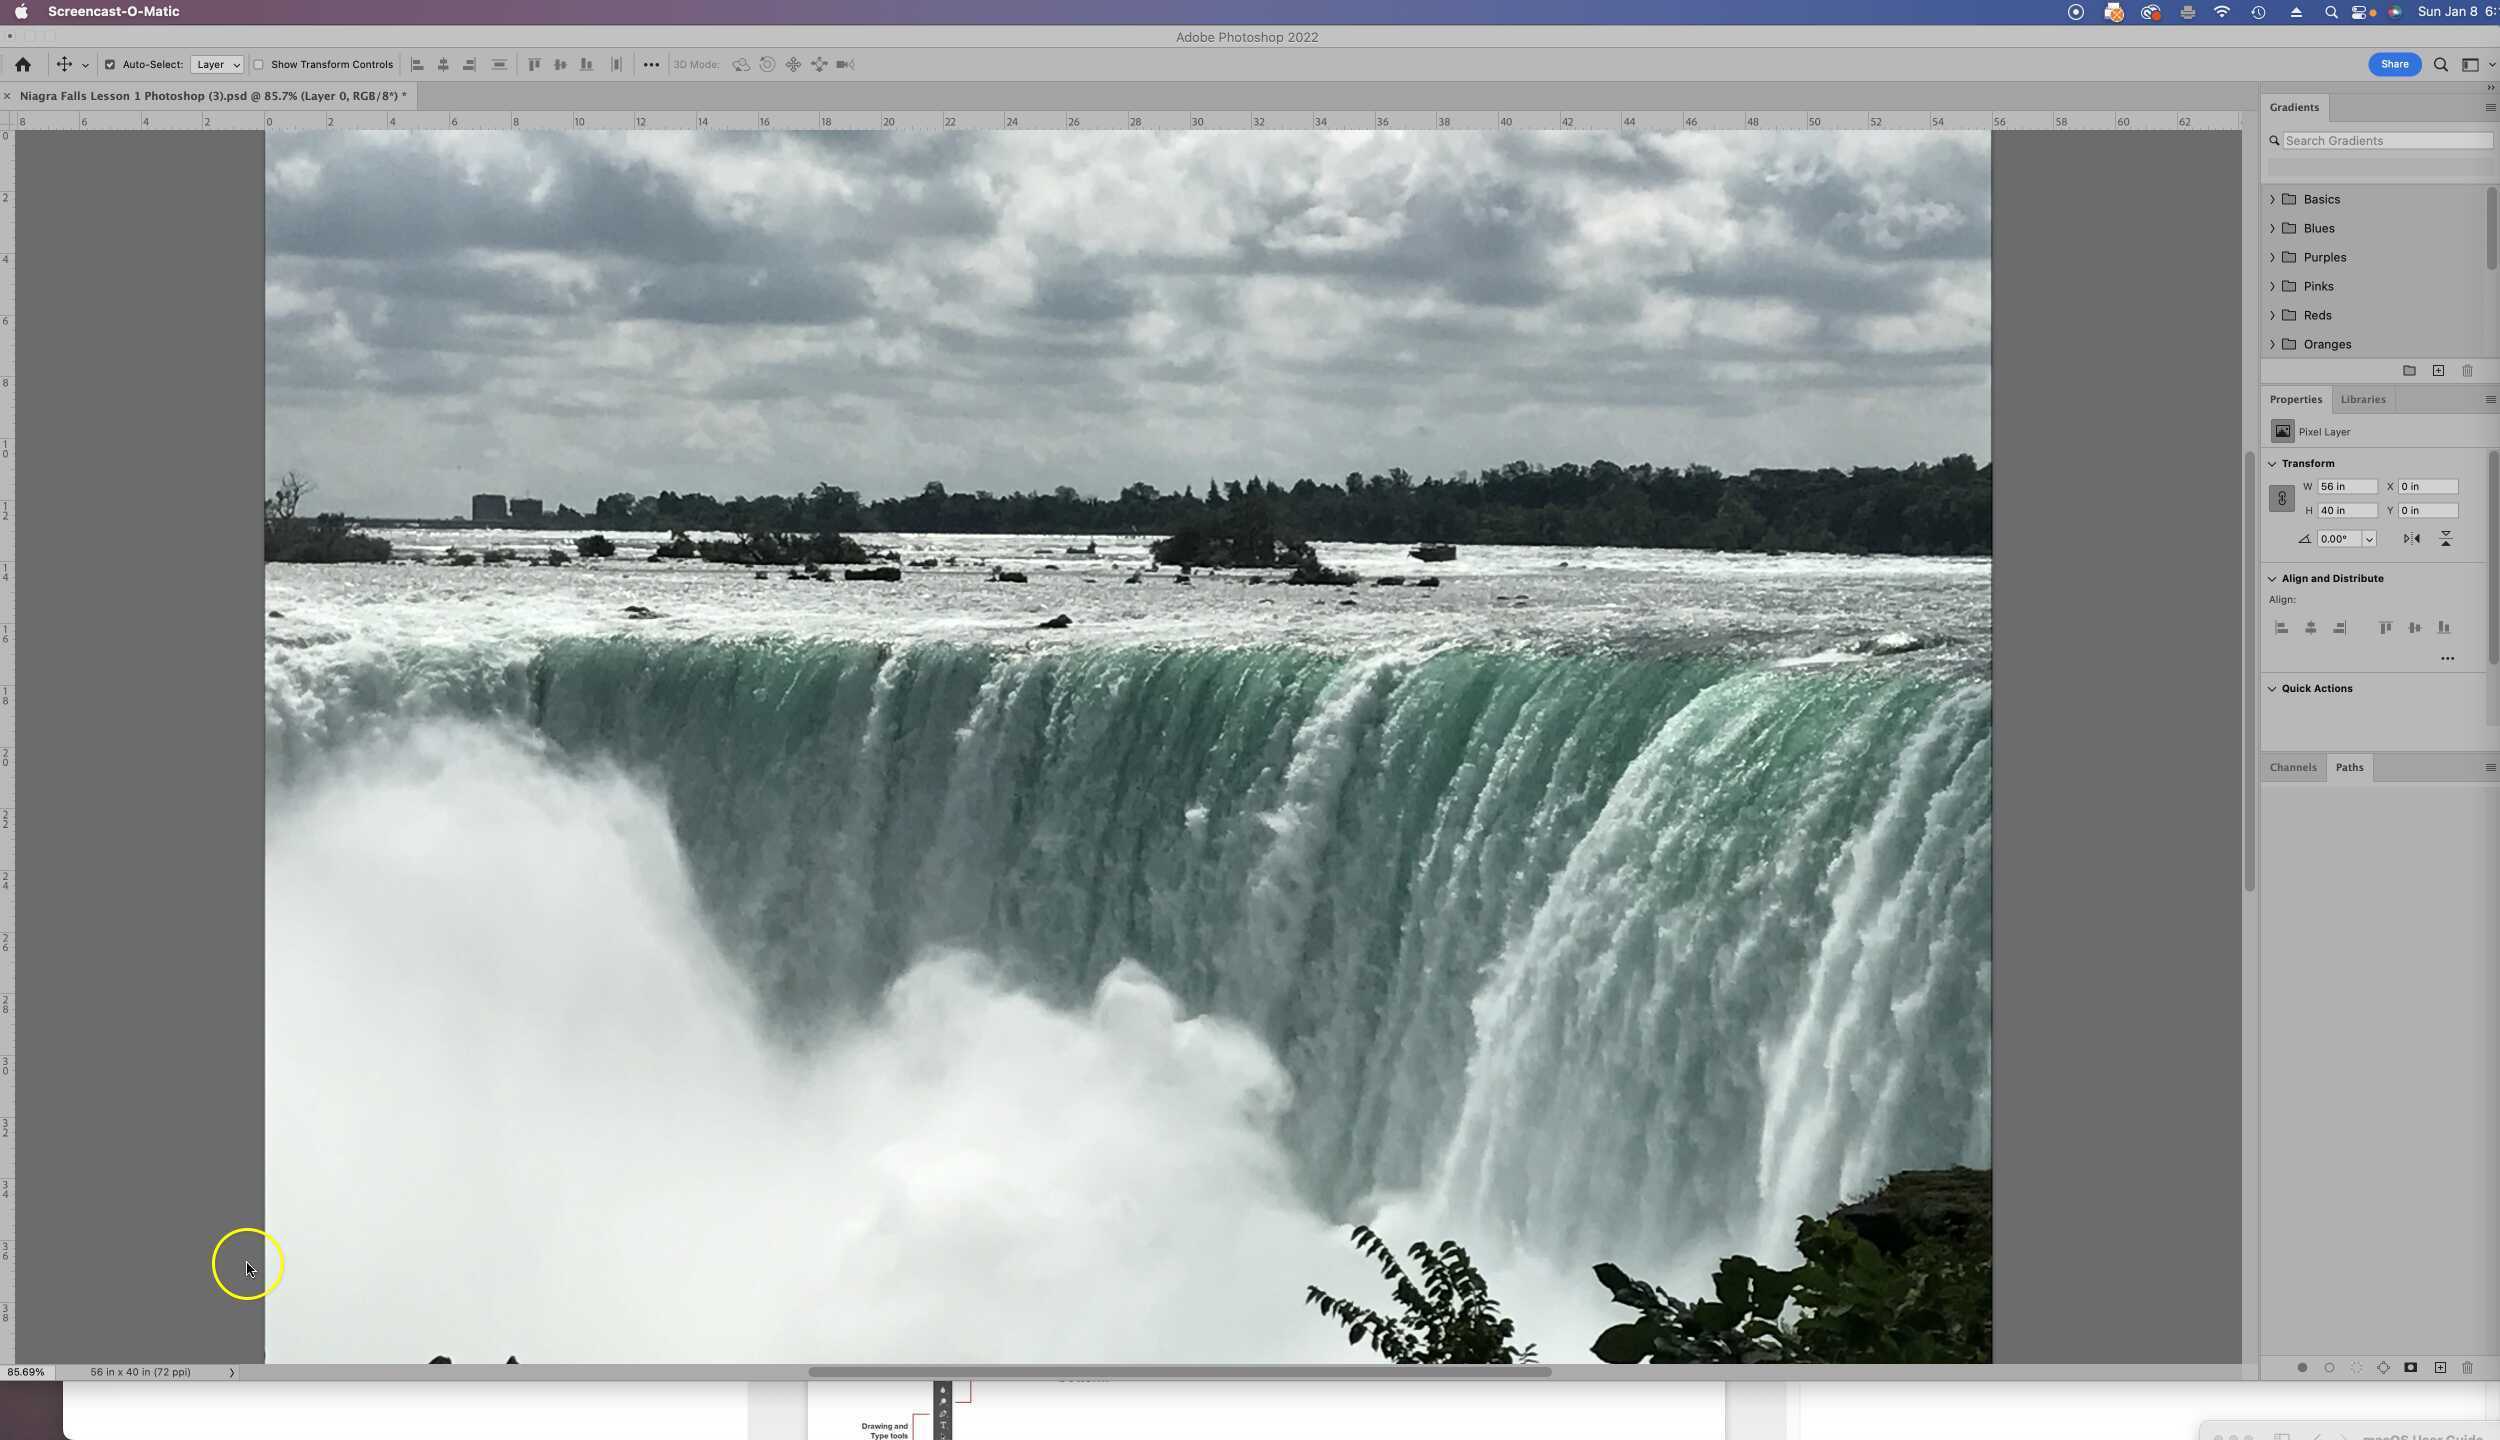Collapse the Transform section
Image resolution: width=2500 pixels, height=1440 pixels.
2273,463
